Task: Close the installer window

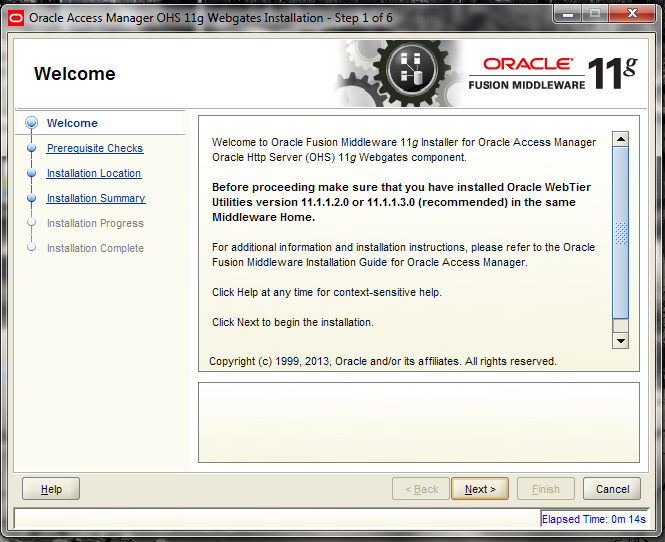Action: (x=632, y=14)
